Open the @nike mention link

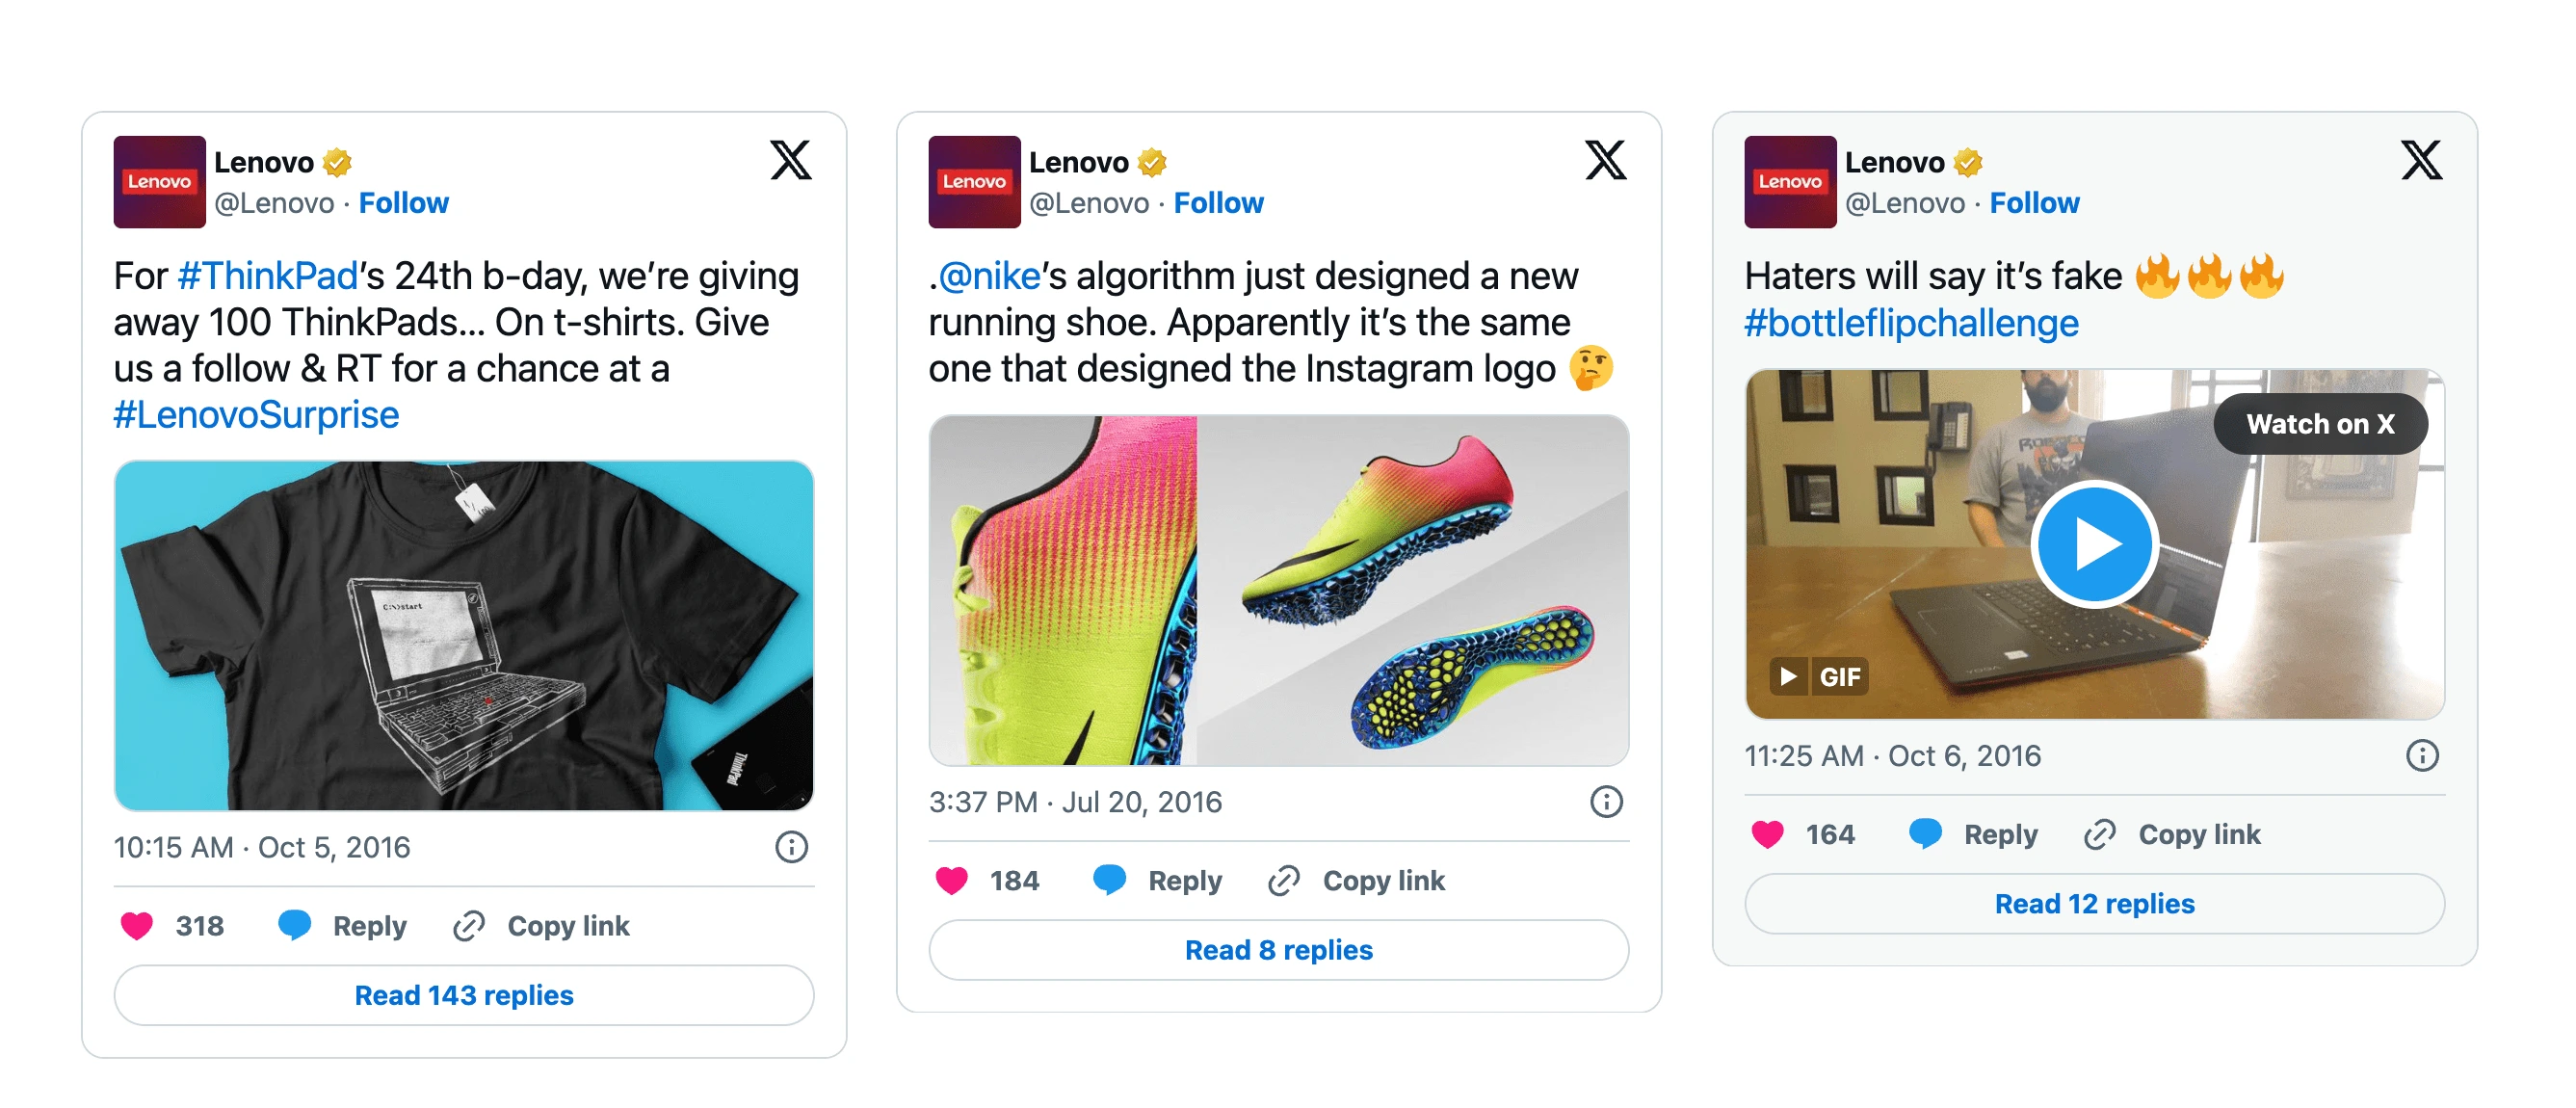point(989,276)
